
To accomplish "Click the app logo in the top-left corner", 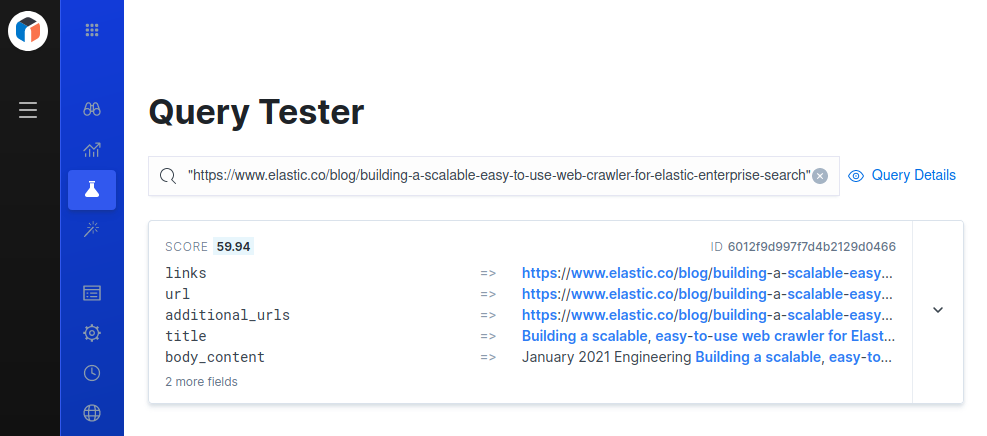I will tap(28, 30).
